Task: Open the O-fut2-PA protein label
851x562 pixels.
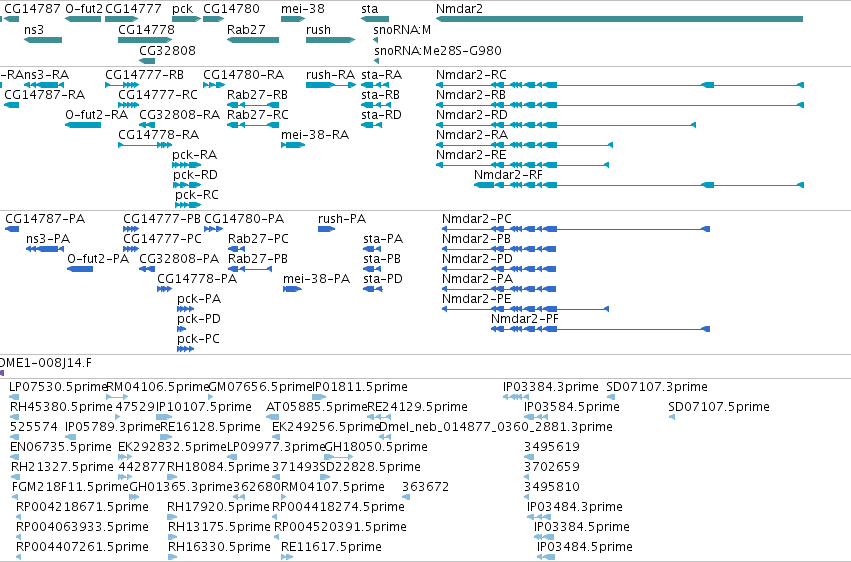Action: pos(98,259)
